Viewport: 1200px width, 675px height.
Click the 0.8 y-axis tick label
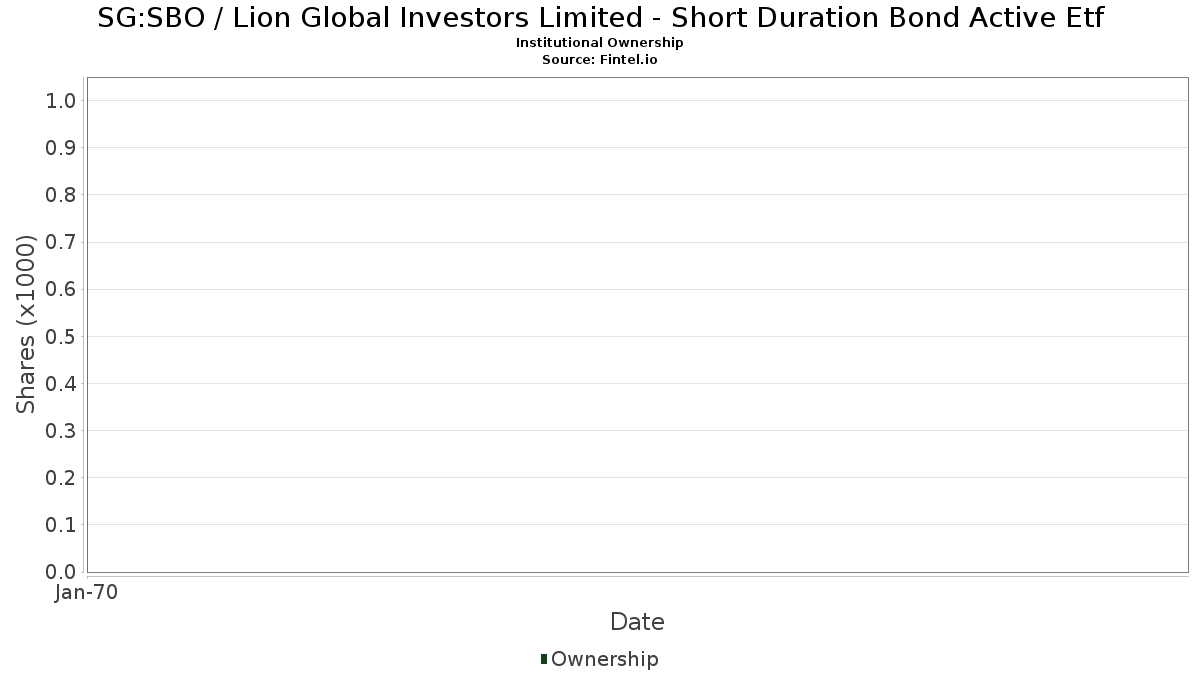(x=61, y=195)
